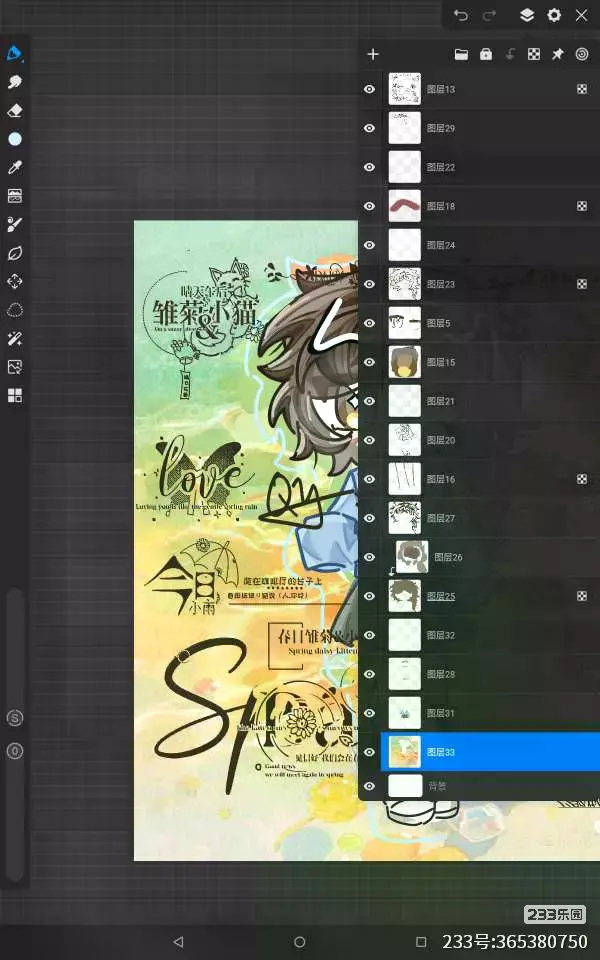Screen dimensions: 600x960
Task: Select the leaf shape tool
Action: 15,253
